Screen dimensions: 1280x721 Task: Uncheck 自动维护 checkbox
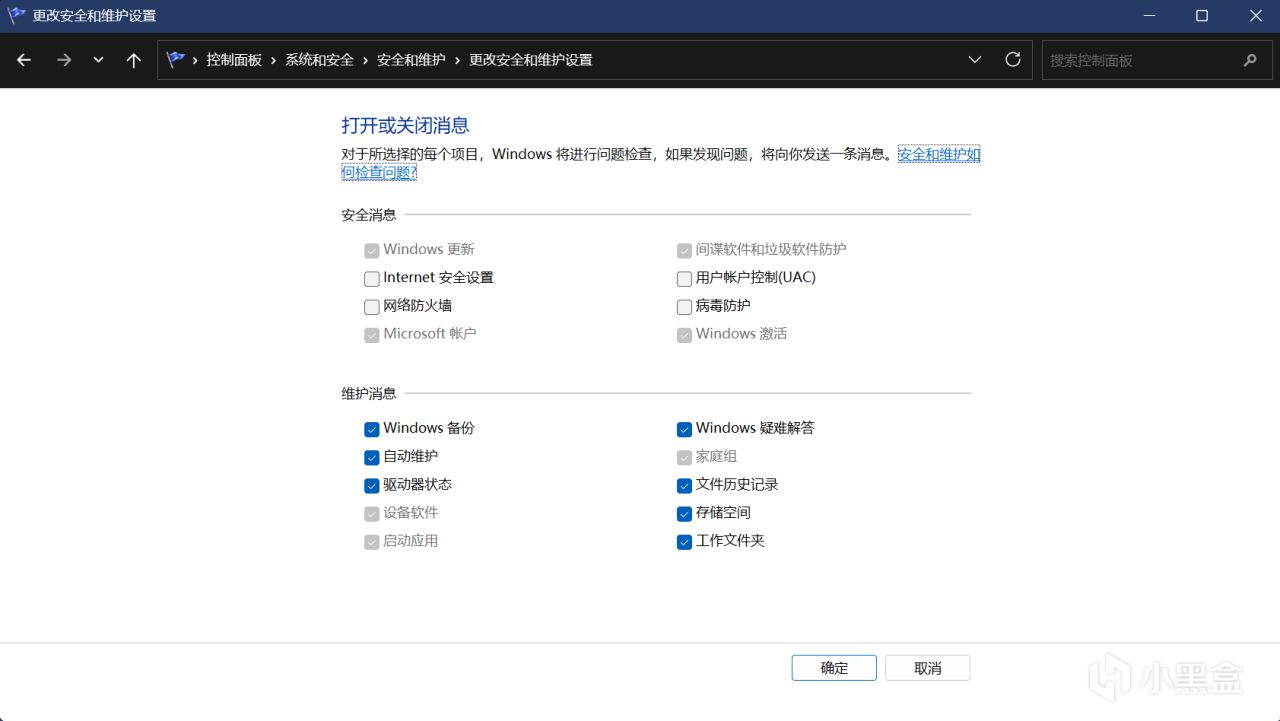point(372,458)
